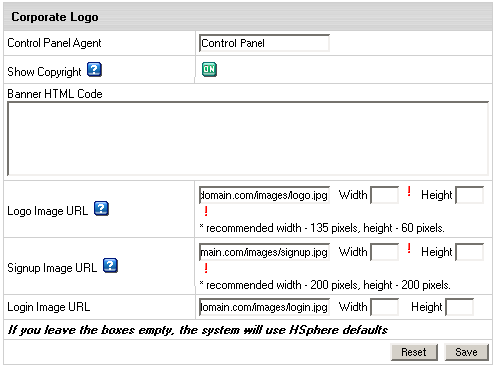
Task: Click the Logo image Width field
Action: [385, 195]
